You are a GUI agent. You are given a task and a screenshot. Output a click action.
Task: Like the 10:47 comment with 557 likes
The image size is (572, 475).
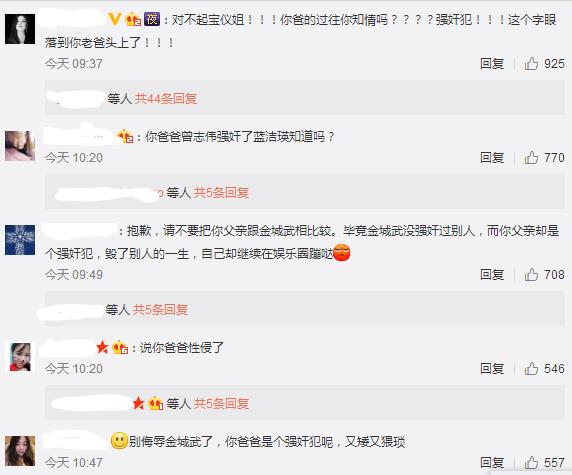point(531,463)
